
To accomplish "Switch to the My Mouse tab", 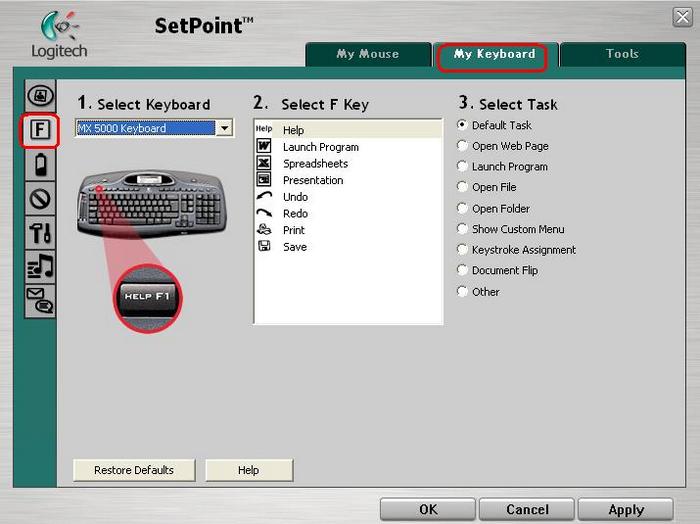I will 367,55.
